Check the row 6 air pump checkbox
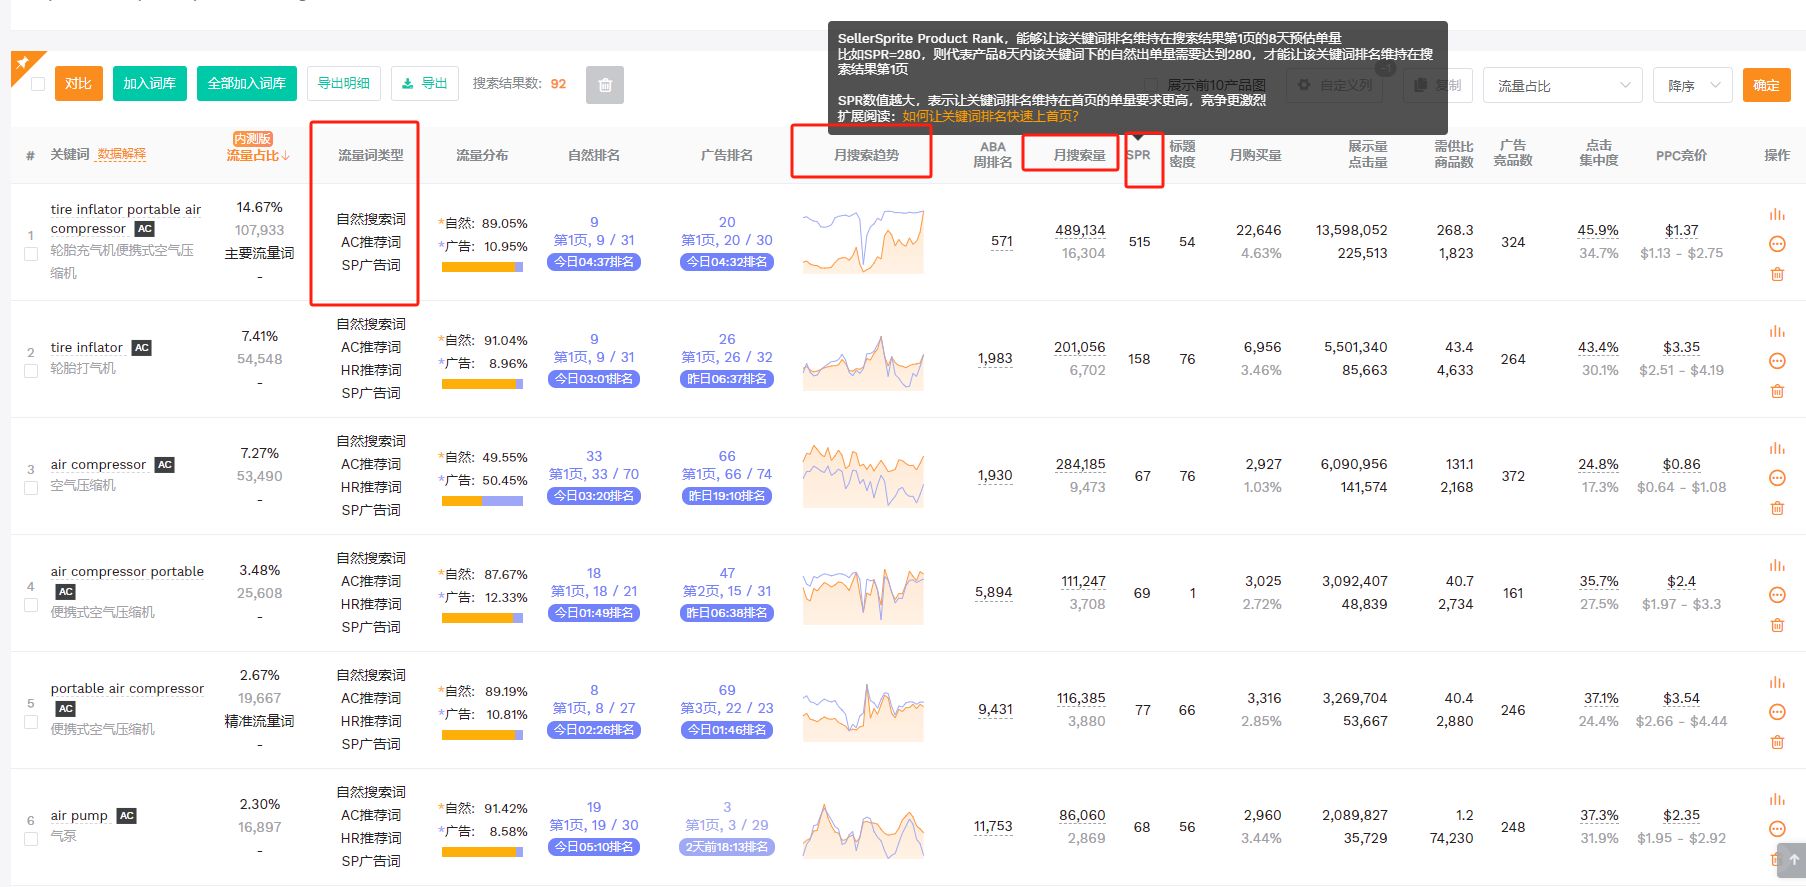 (30, 839)
